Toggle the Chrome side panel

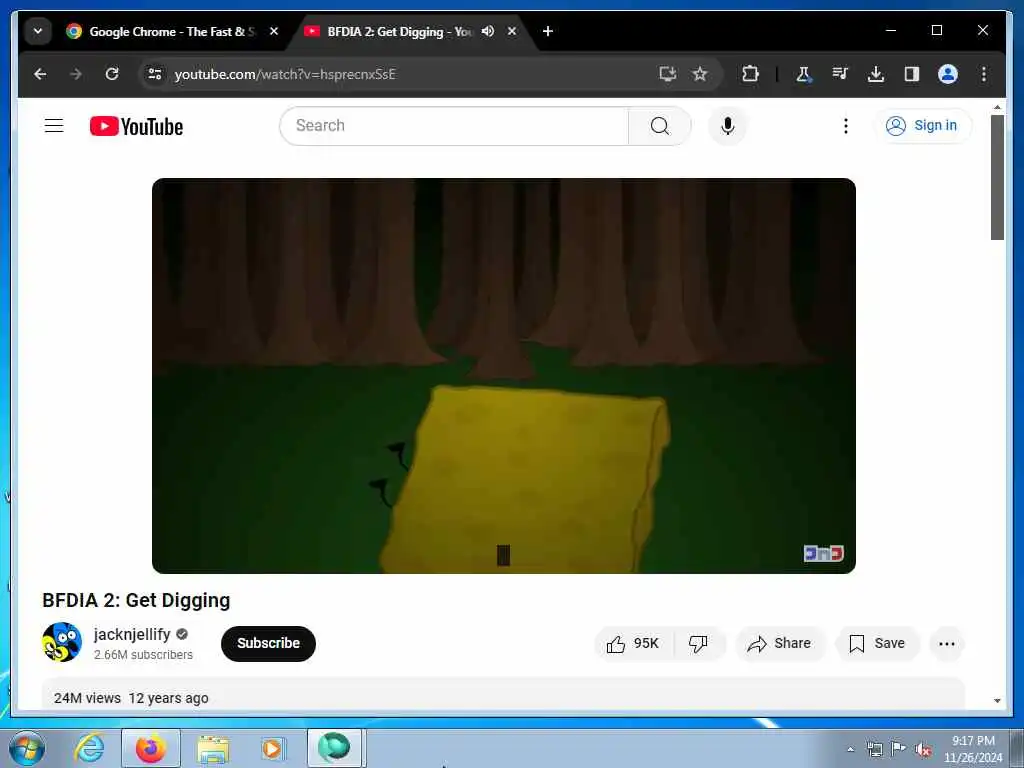coord(912,74)
